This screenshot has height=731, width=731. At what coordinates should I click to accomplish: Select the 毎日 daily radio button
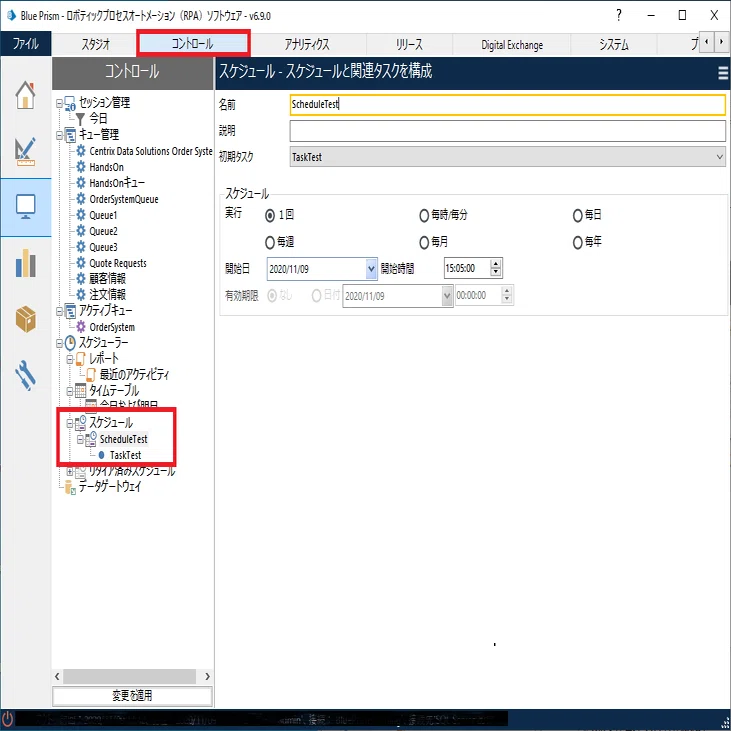point(578,215)
